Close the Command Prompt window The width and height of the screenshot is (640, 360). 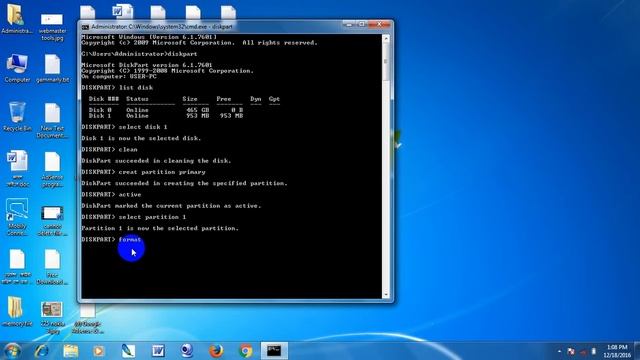tap(379, 25)
